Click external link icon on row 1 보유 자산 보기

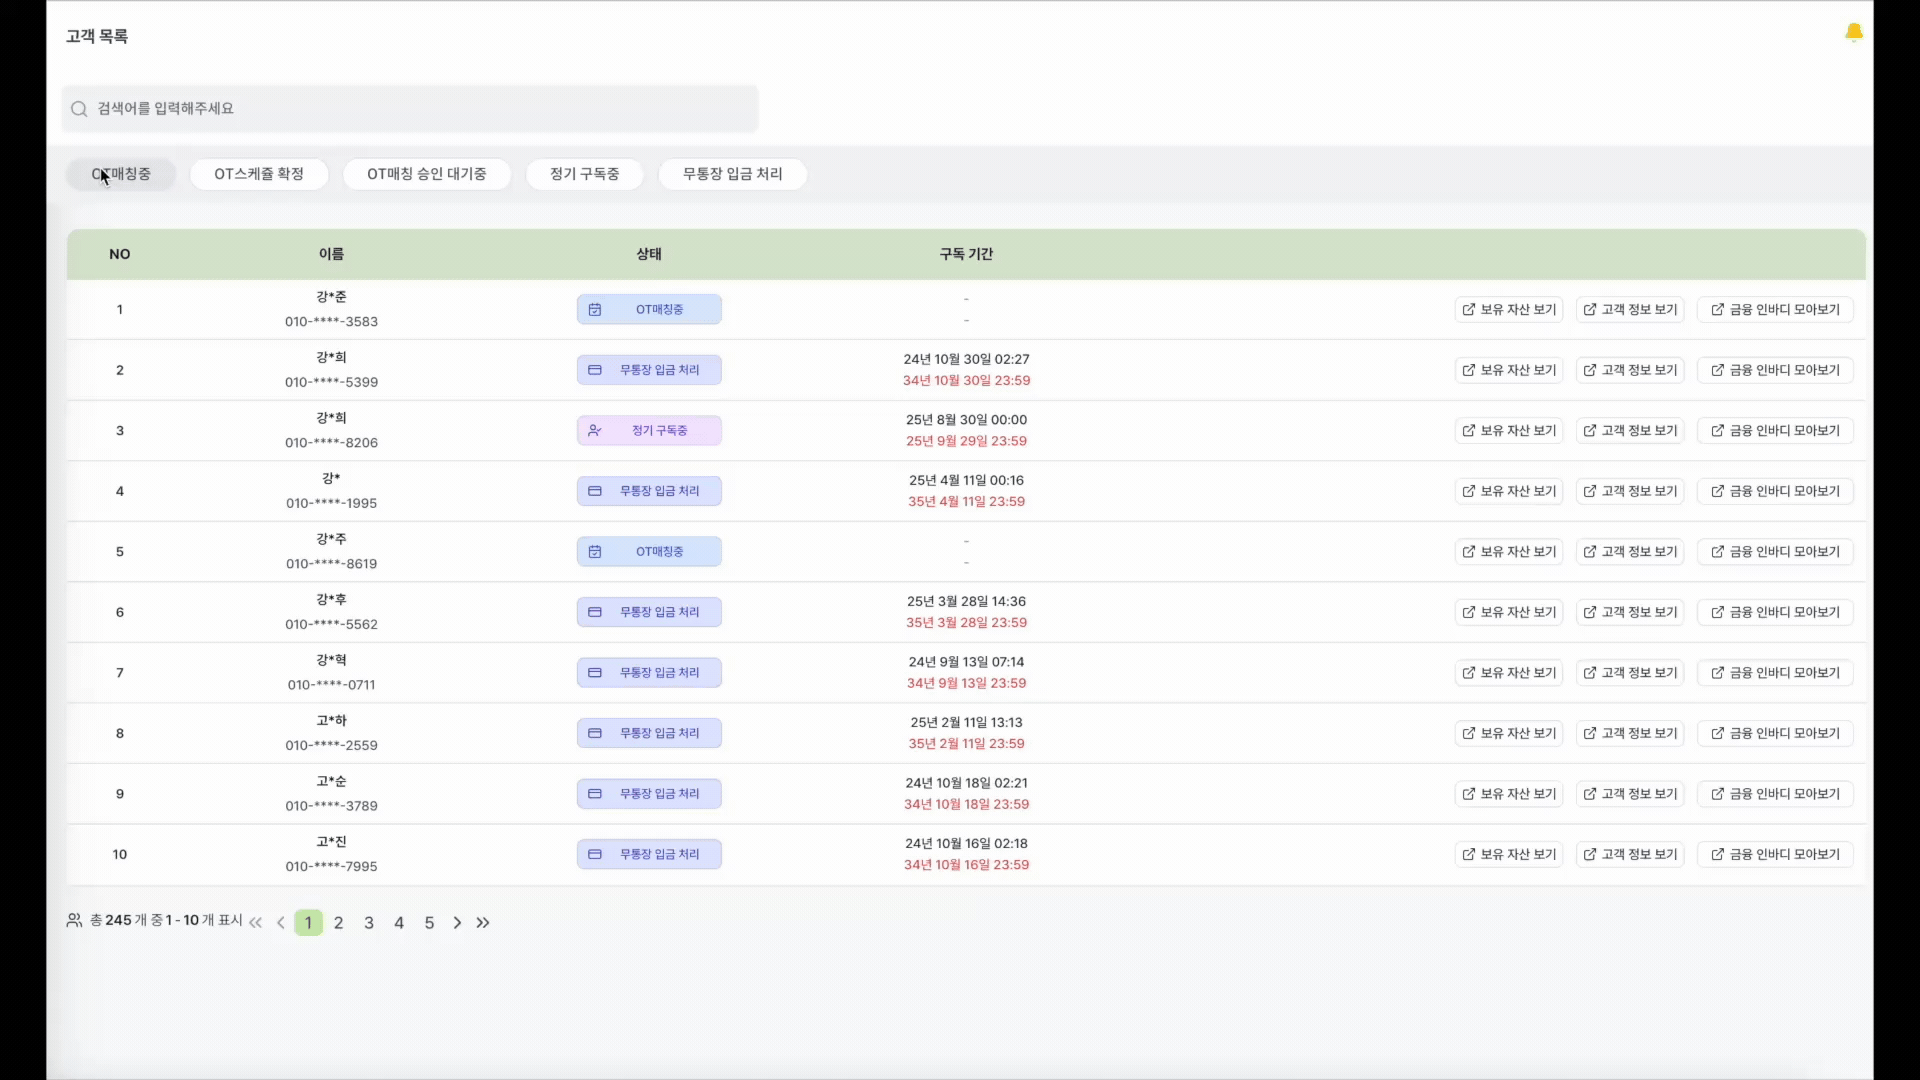[x=1468, y=310]
